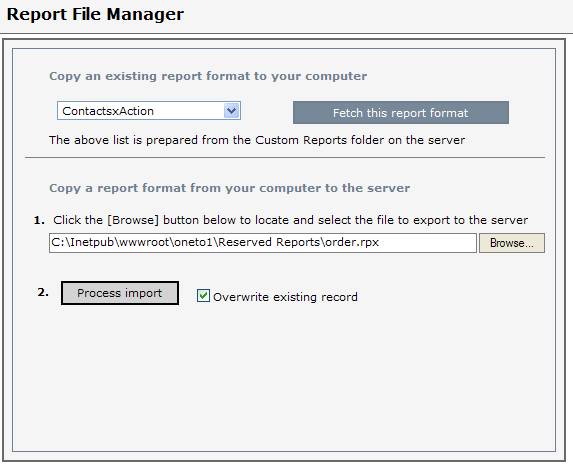Click the bold step number 2.
The width and height of the screenshot is (573, 467).
(x=43, y=292)
